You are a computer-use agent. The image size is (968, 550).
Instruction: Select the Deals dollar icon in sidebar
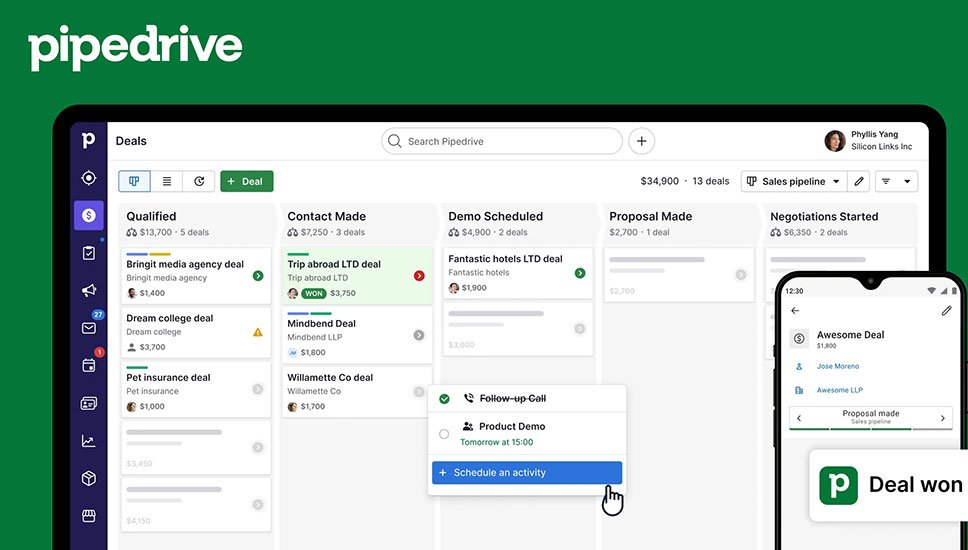click(89, 215)
